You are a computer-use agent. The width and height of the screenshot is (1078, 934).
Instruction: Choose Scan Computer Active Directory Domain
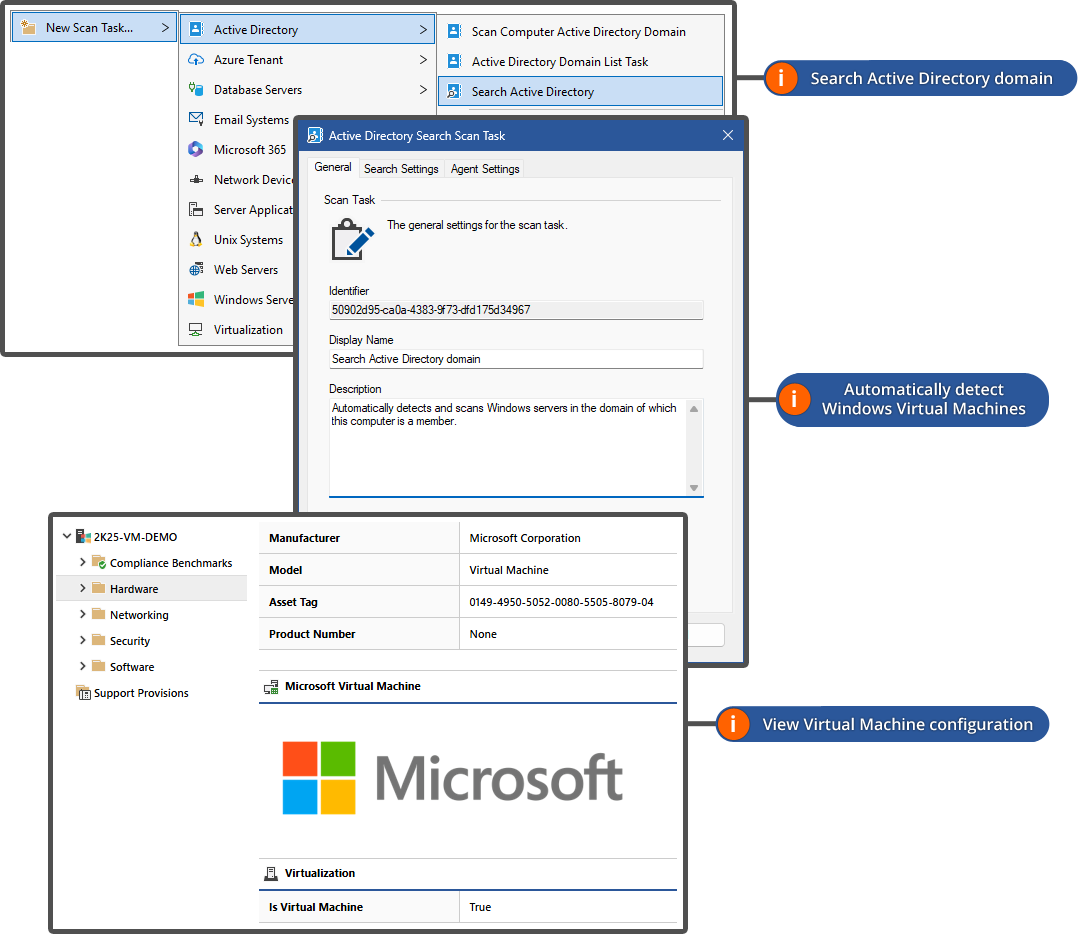tap(581, 32)
